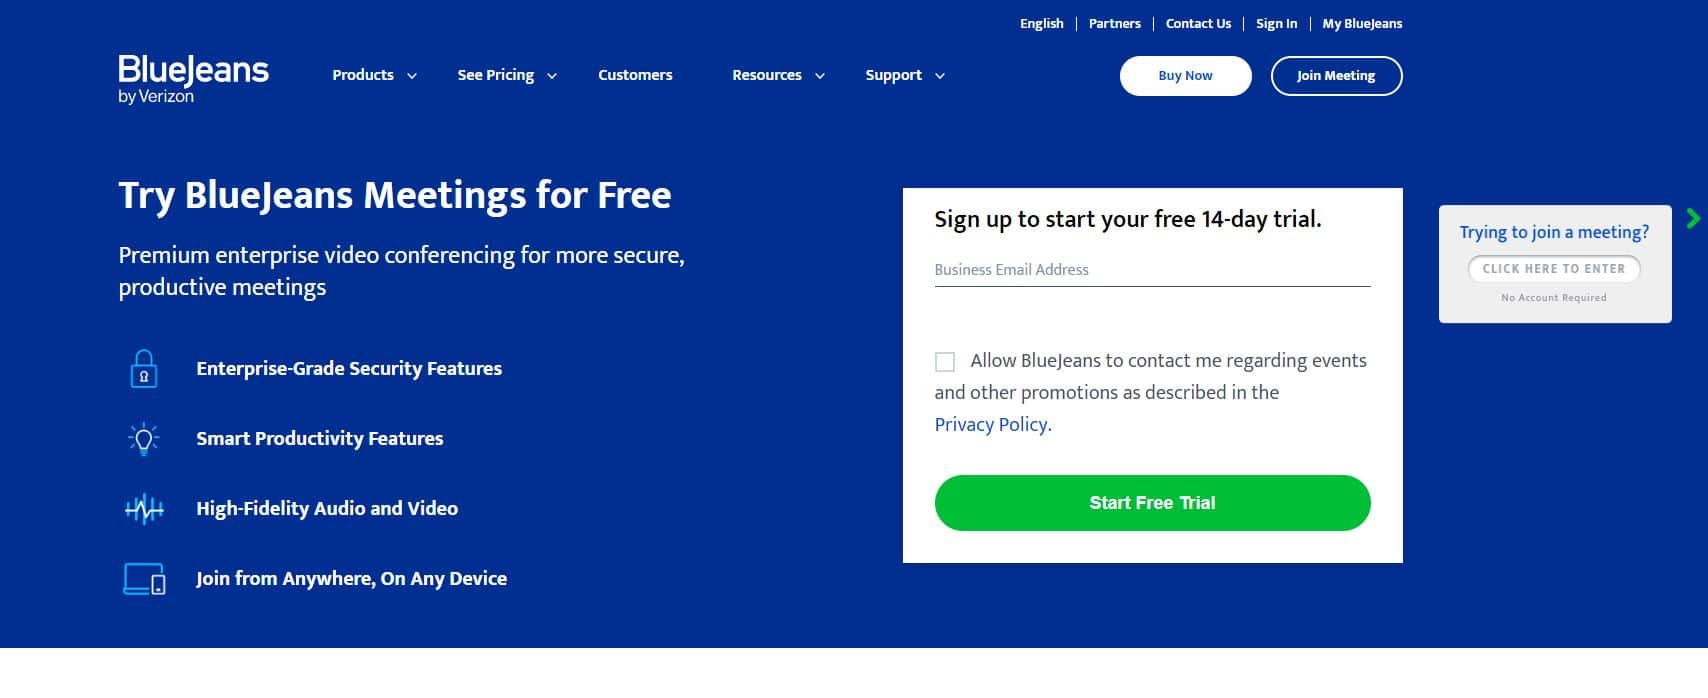
Task: Expand the Resources menu chevron
Action: pyautogui.click(x=820, y=76)
